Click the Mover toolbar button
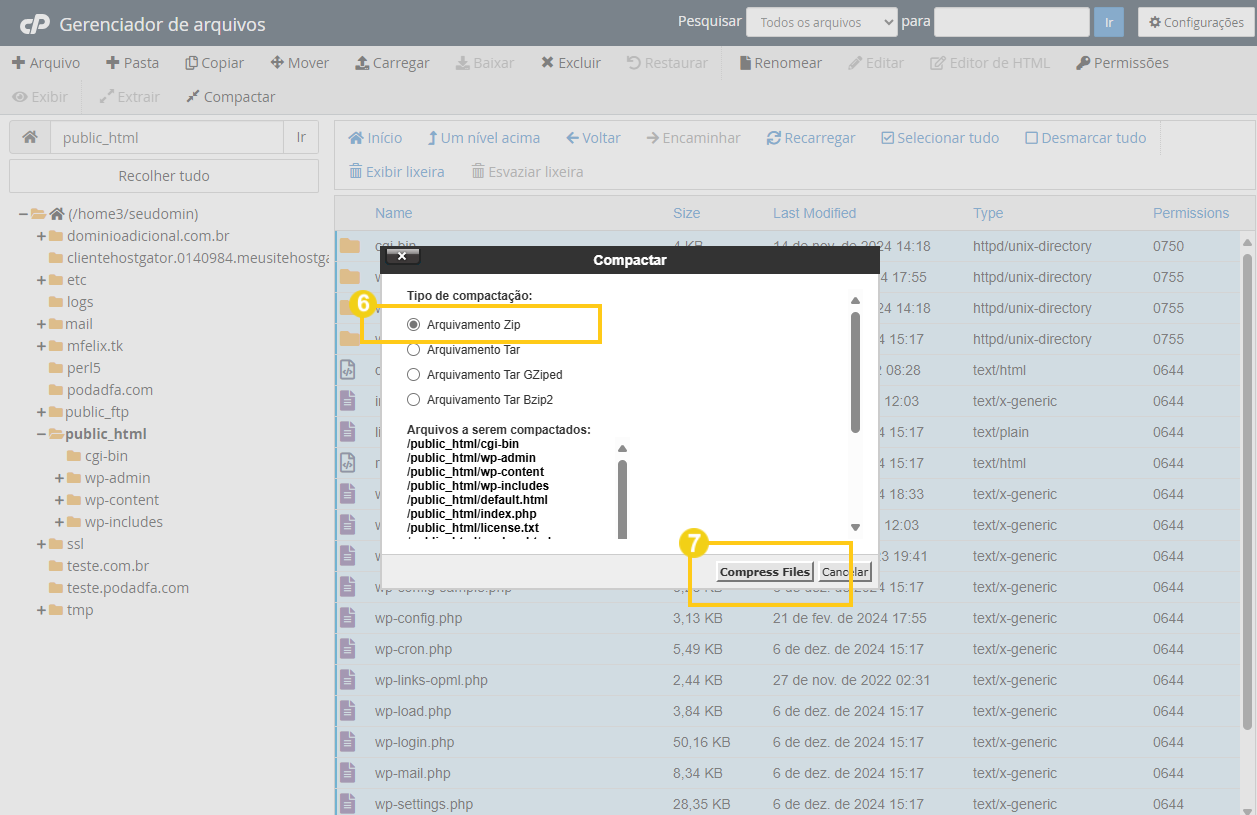1257x815 pixels. 299,62
